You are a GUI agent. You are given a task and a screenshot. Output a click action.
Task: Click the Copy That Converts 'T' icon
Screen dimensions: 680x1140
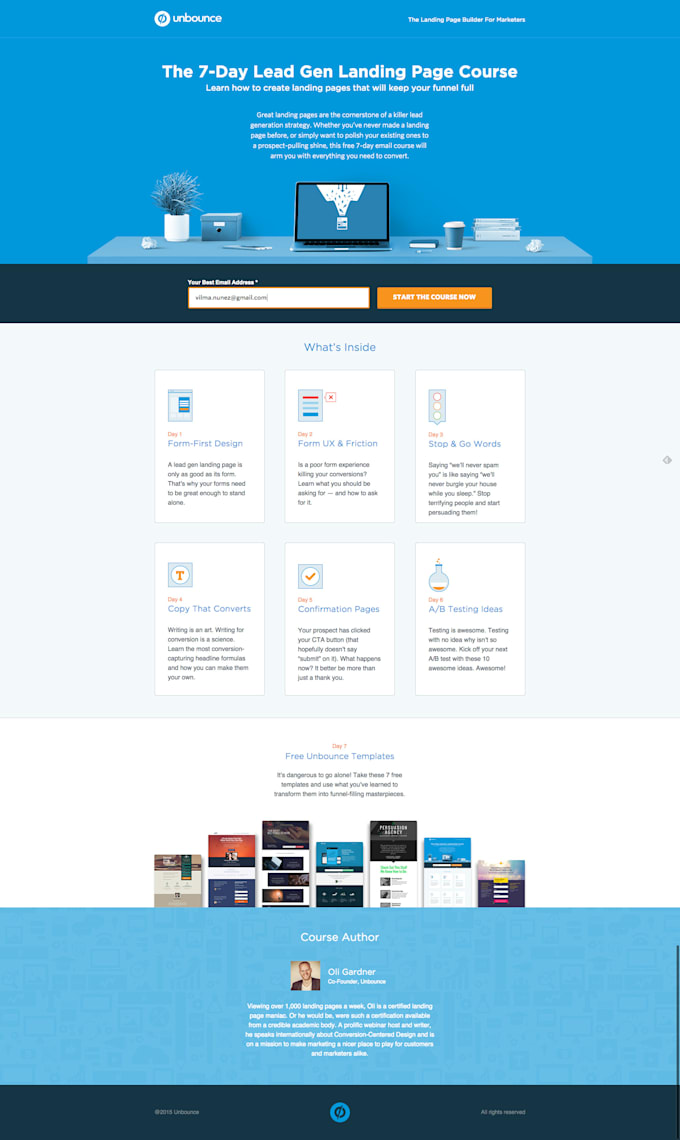click(180, 575)
